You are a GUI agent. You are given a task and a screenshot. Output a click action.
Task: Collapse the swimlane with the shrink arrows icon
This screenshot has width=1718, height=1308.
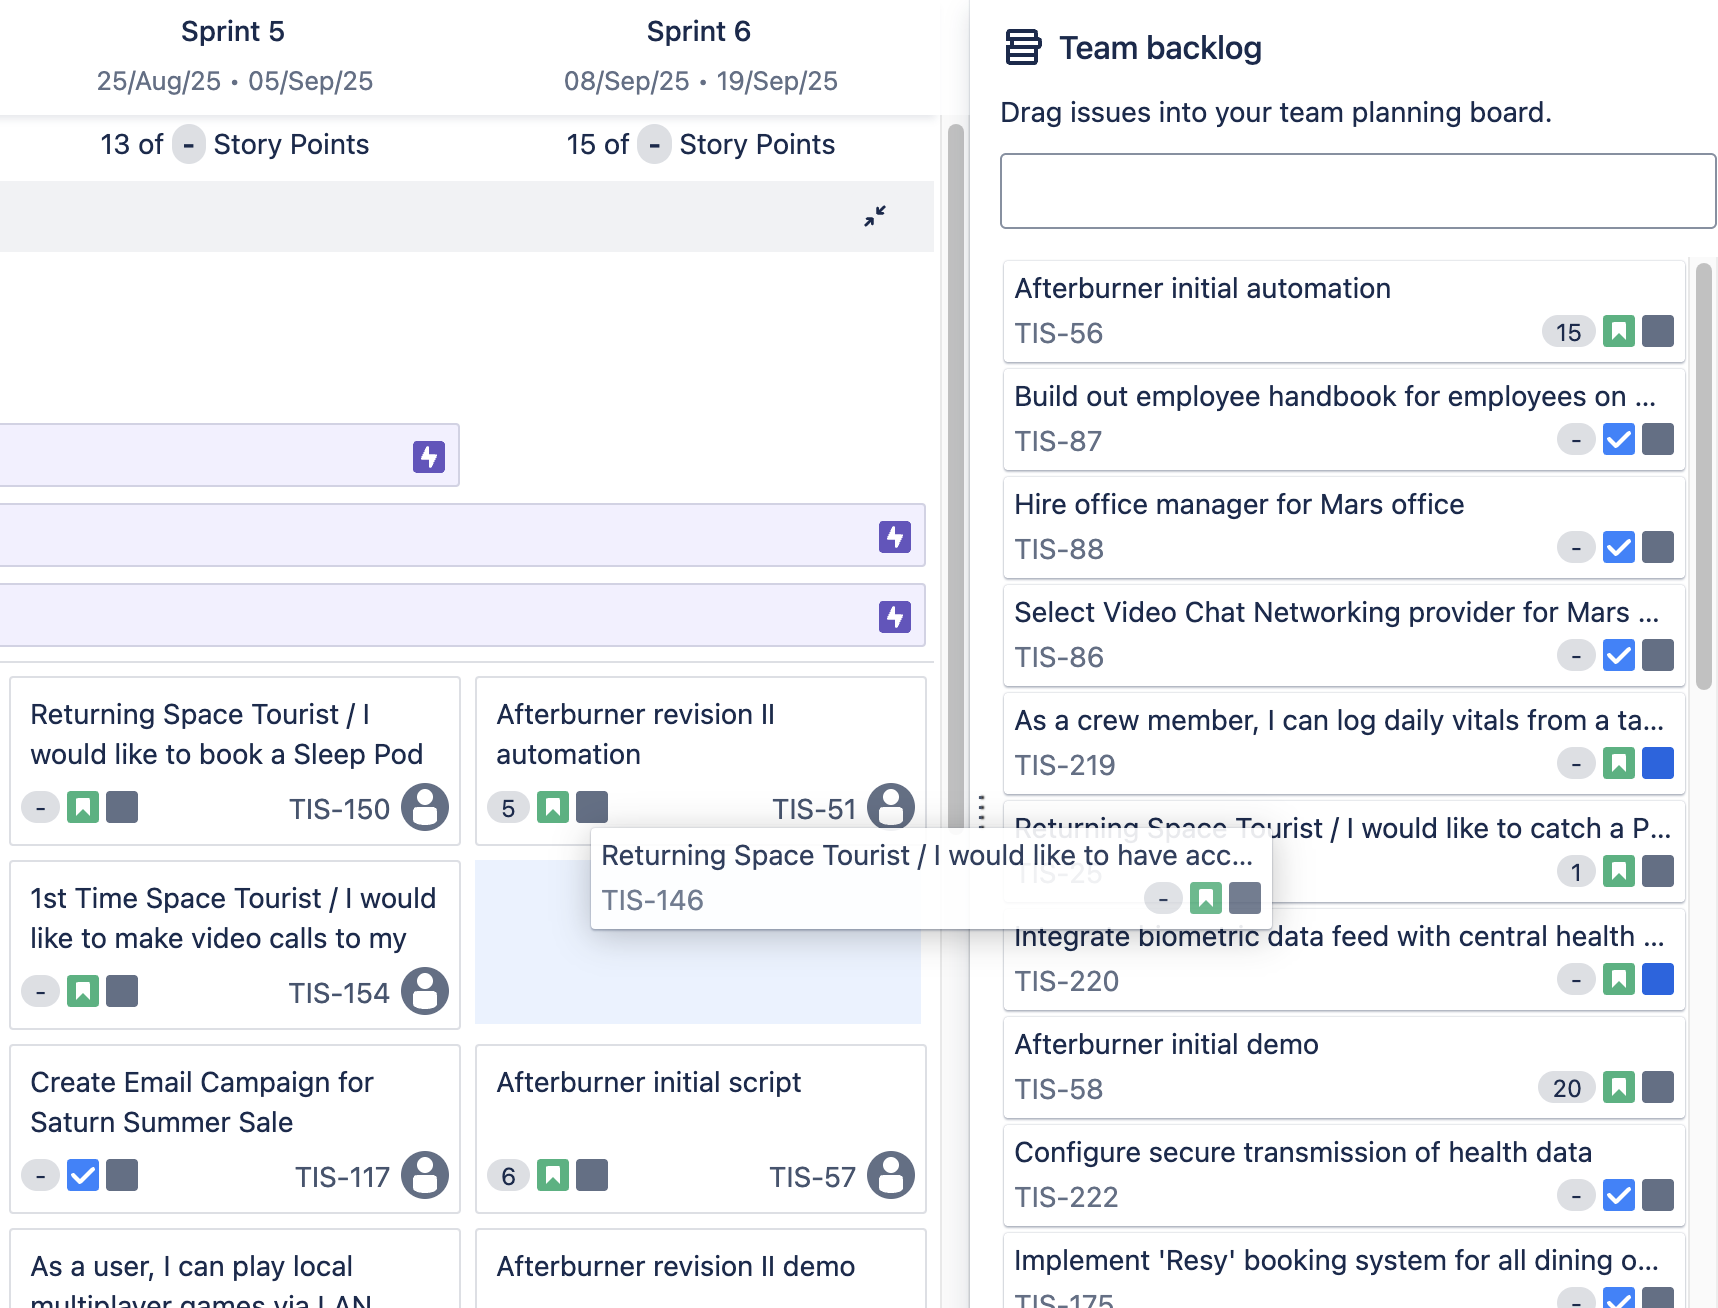875,216
